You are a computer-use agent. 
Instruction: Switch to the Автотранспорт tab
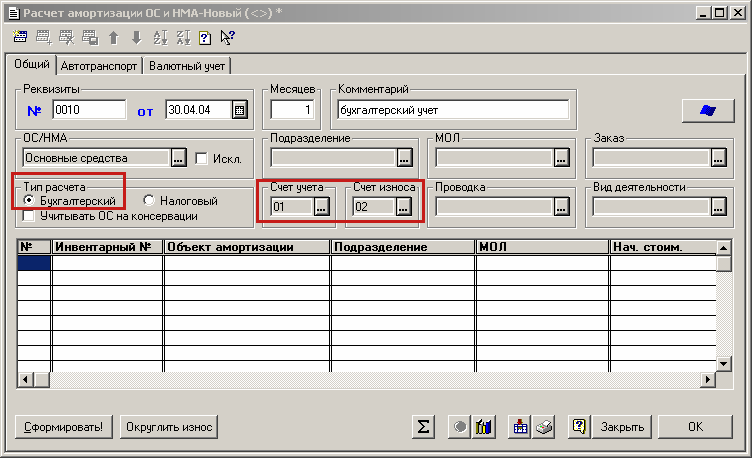tap(99, 66)
